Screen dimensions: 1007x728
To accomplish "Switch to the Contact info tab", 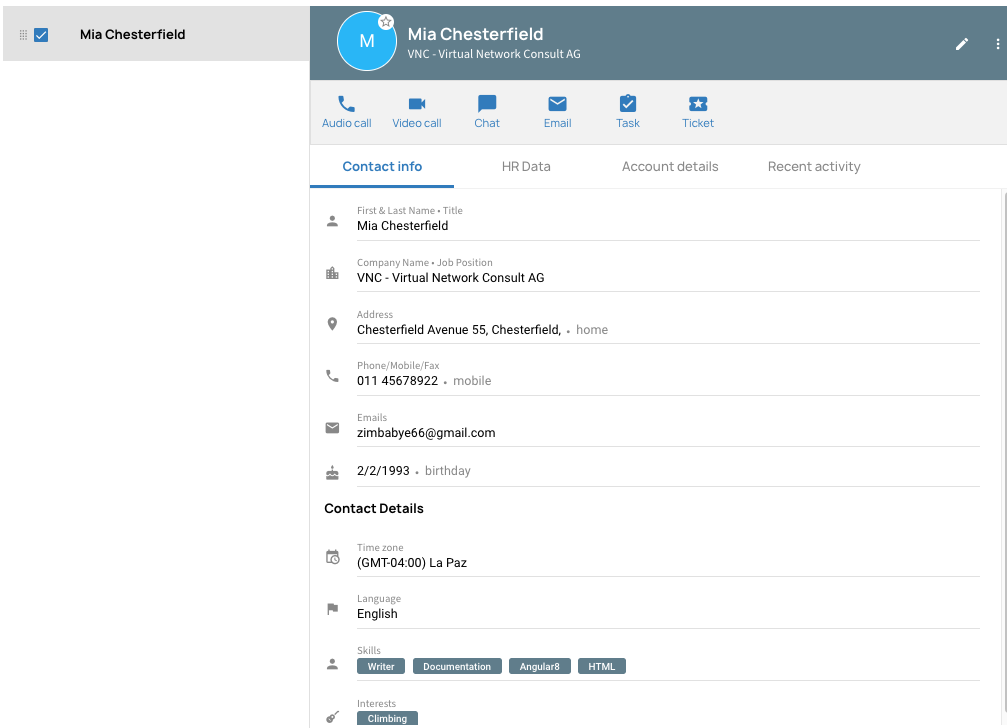I will [382, 166].
